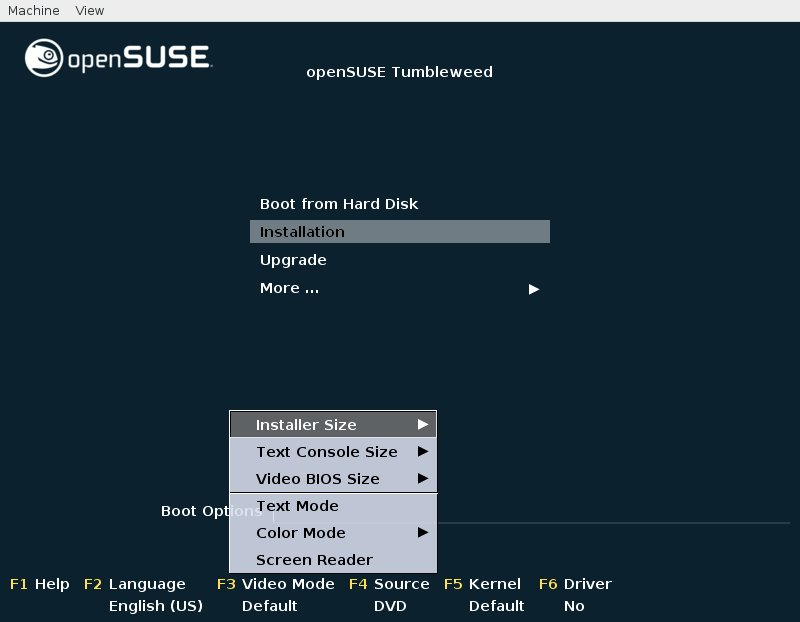The width and height of the screenshot is (800, 622).
Task: Open the F2 Language selector
Action: coord(135,584)
